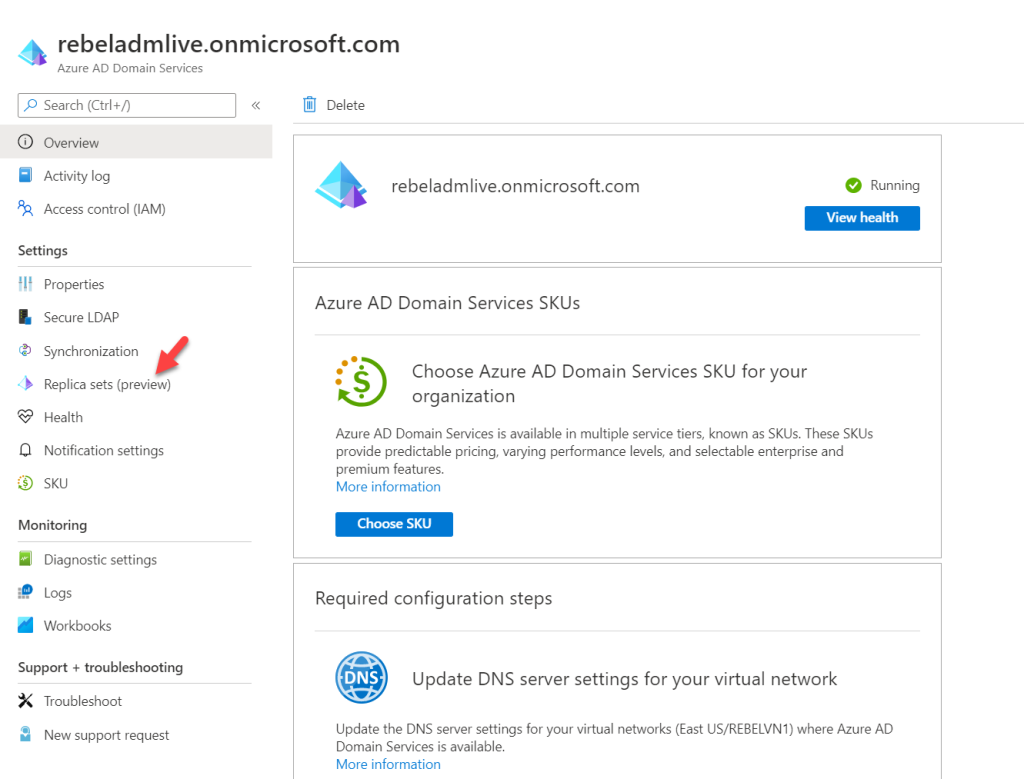The width and height of the screenshot is (1024, 779).
Task: Click the domain pyramid logo in status card
Action: click(x=342, y=185)
